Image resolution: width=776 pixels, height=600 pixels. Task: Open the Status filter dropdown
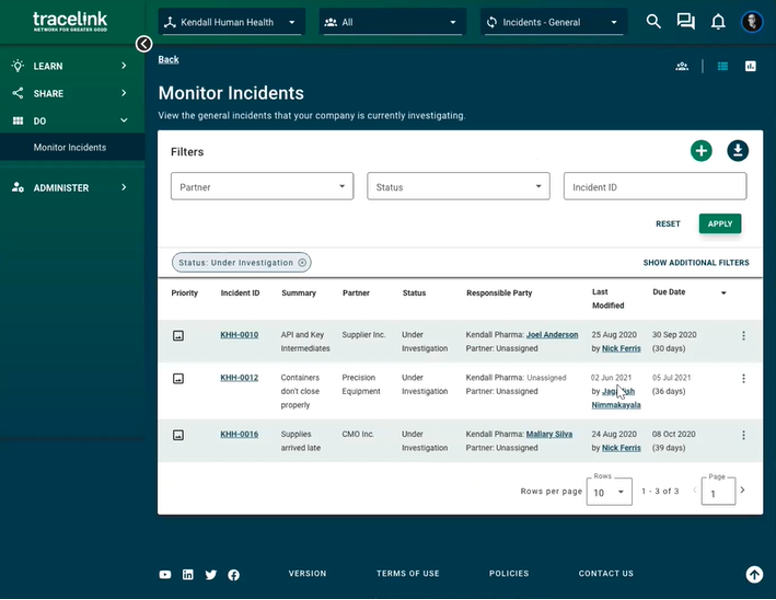click(458, 187)
